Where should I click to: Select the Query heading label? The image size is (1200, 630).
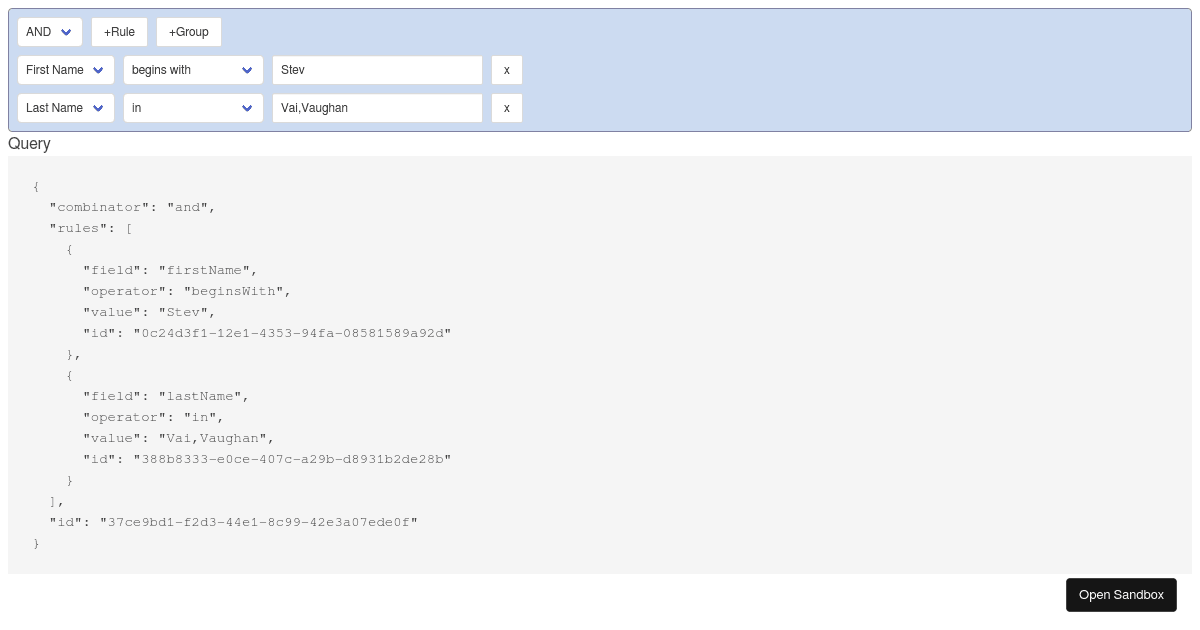tap(29, 144)
